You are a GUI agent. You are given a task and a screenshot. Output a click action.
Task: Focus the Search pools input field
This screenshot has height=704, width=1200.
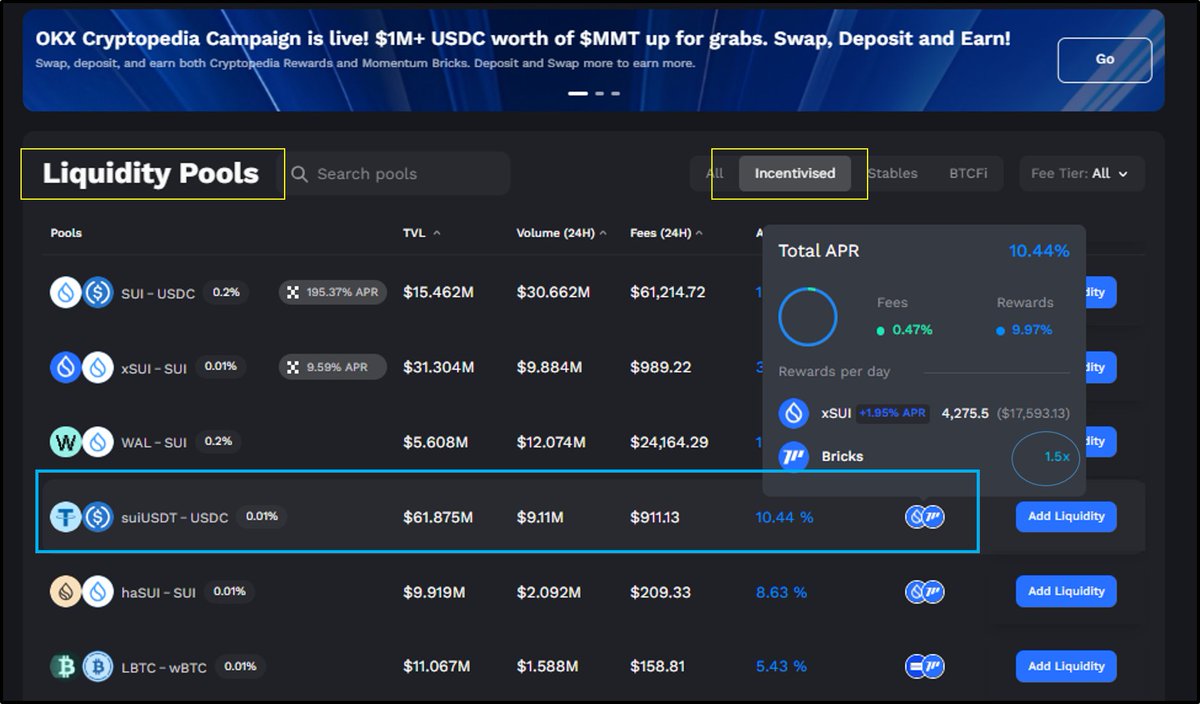[x=397, y=174]
